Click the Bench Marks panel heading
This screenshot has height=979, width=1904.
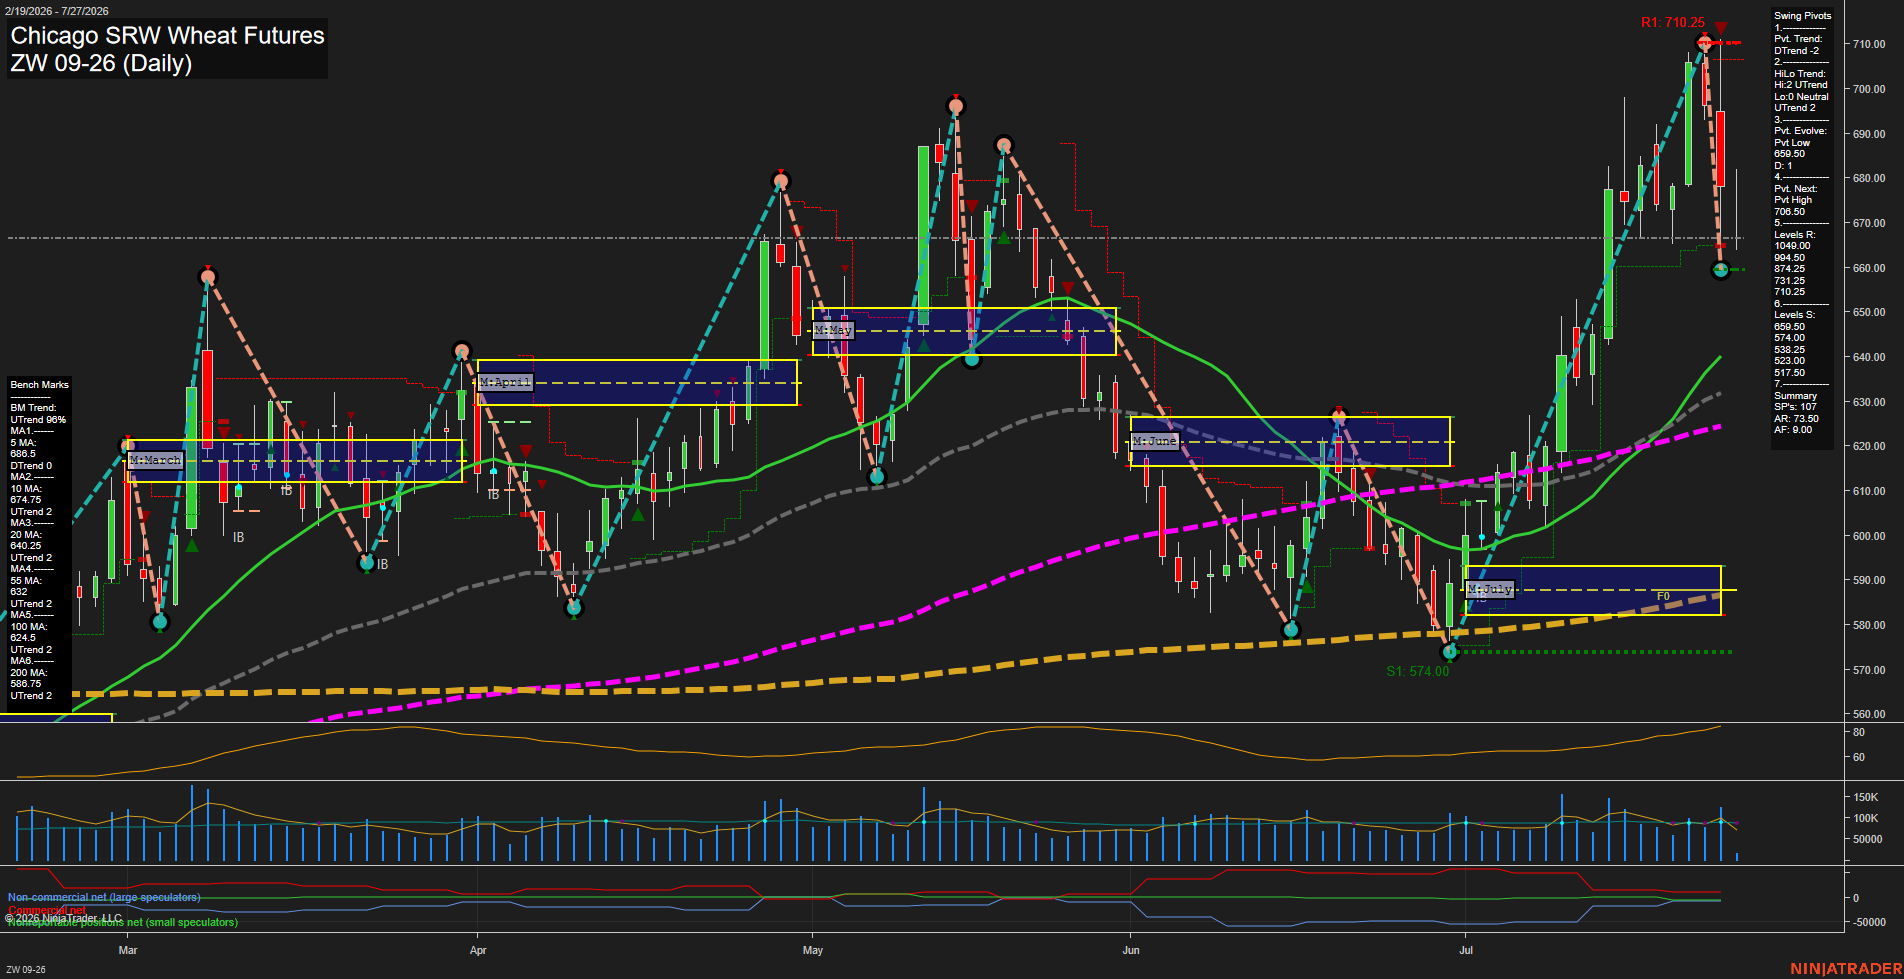(39, 385)
